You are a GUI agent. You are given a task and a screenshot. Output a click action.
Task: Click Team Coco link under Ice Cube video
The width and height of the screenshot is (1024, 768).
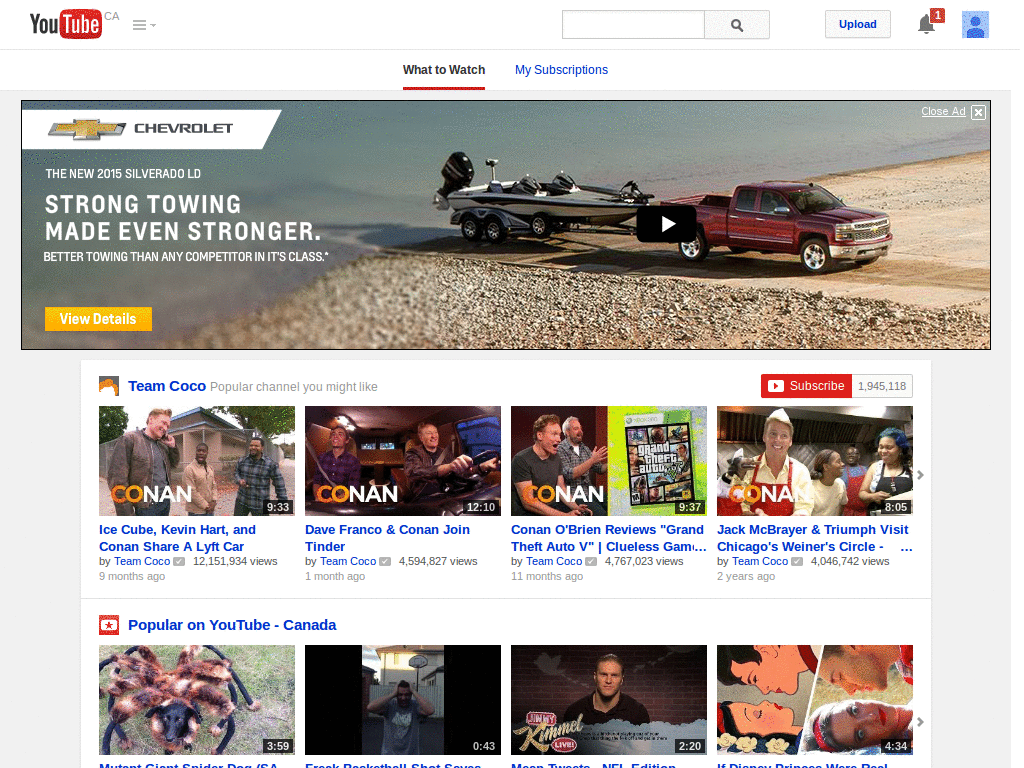(142, 562)
